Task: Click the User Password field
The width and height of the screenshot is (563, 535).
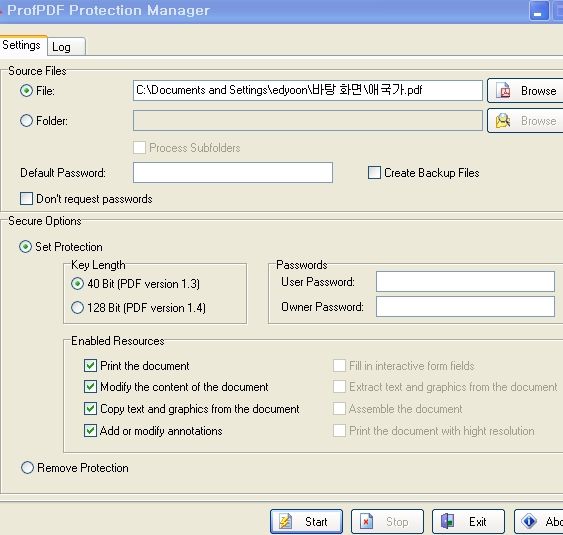Action: coord(465,282)
